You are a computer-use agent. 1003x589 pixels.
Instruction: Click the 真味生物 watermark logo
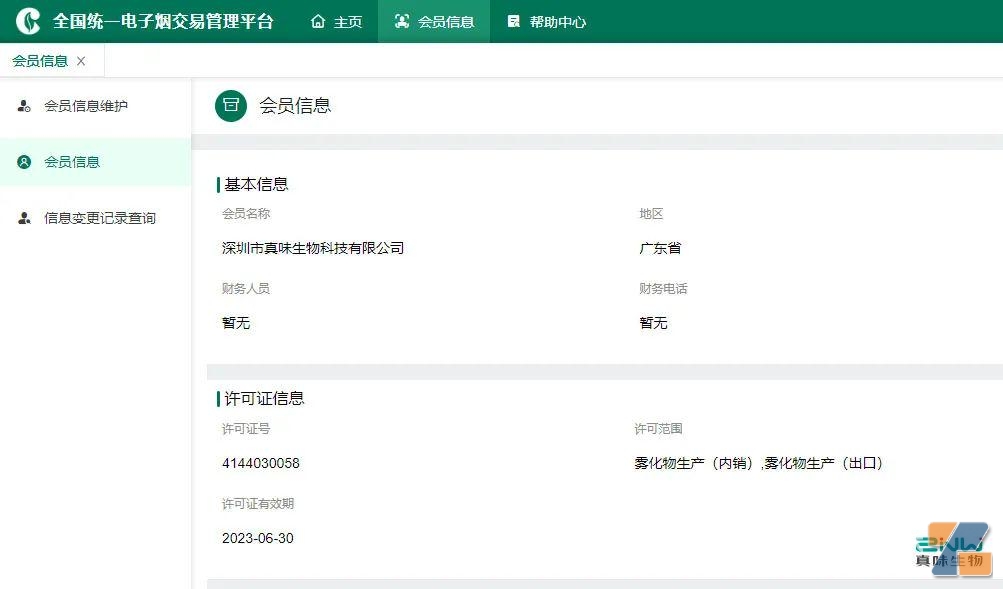coord(953,550)
